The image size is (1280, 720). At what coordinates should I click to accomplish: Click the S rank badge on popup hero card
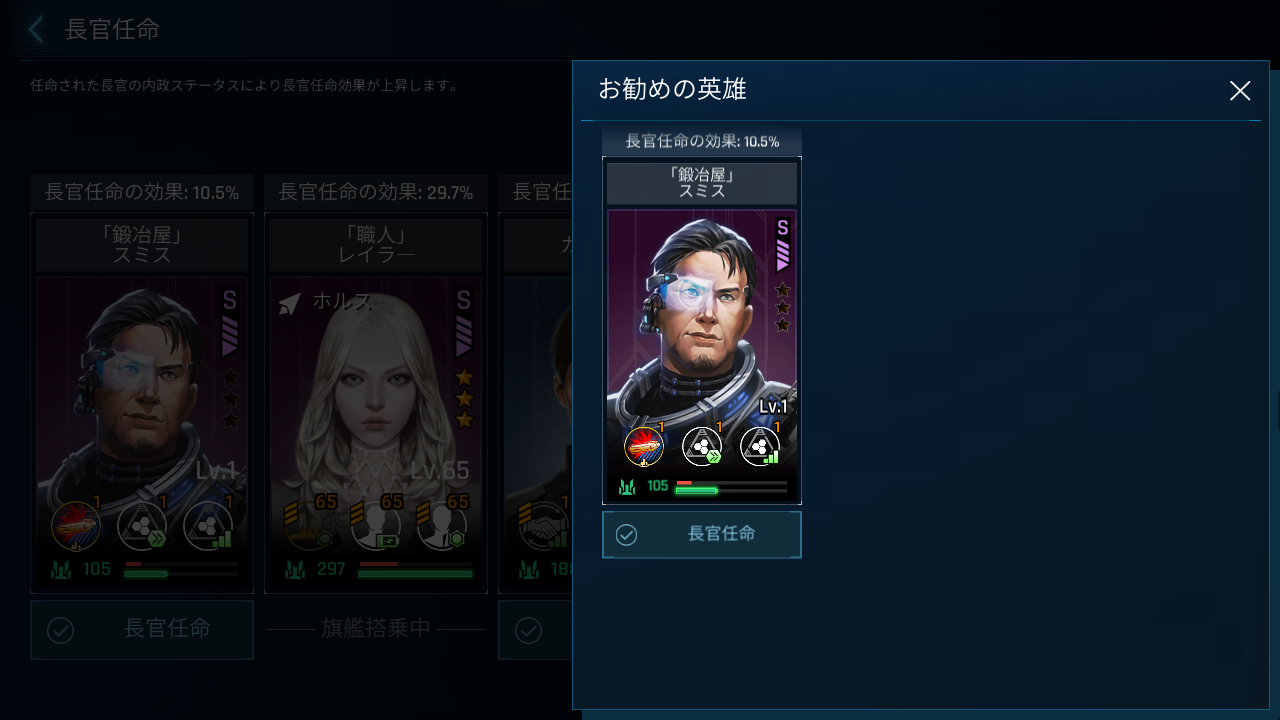click(x=783, y=245)
